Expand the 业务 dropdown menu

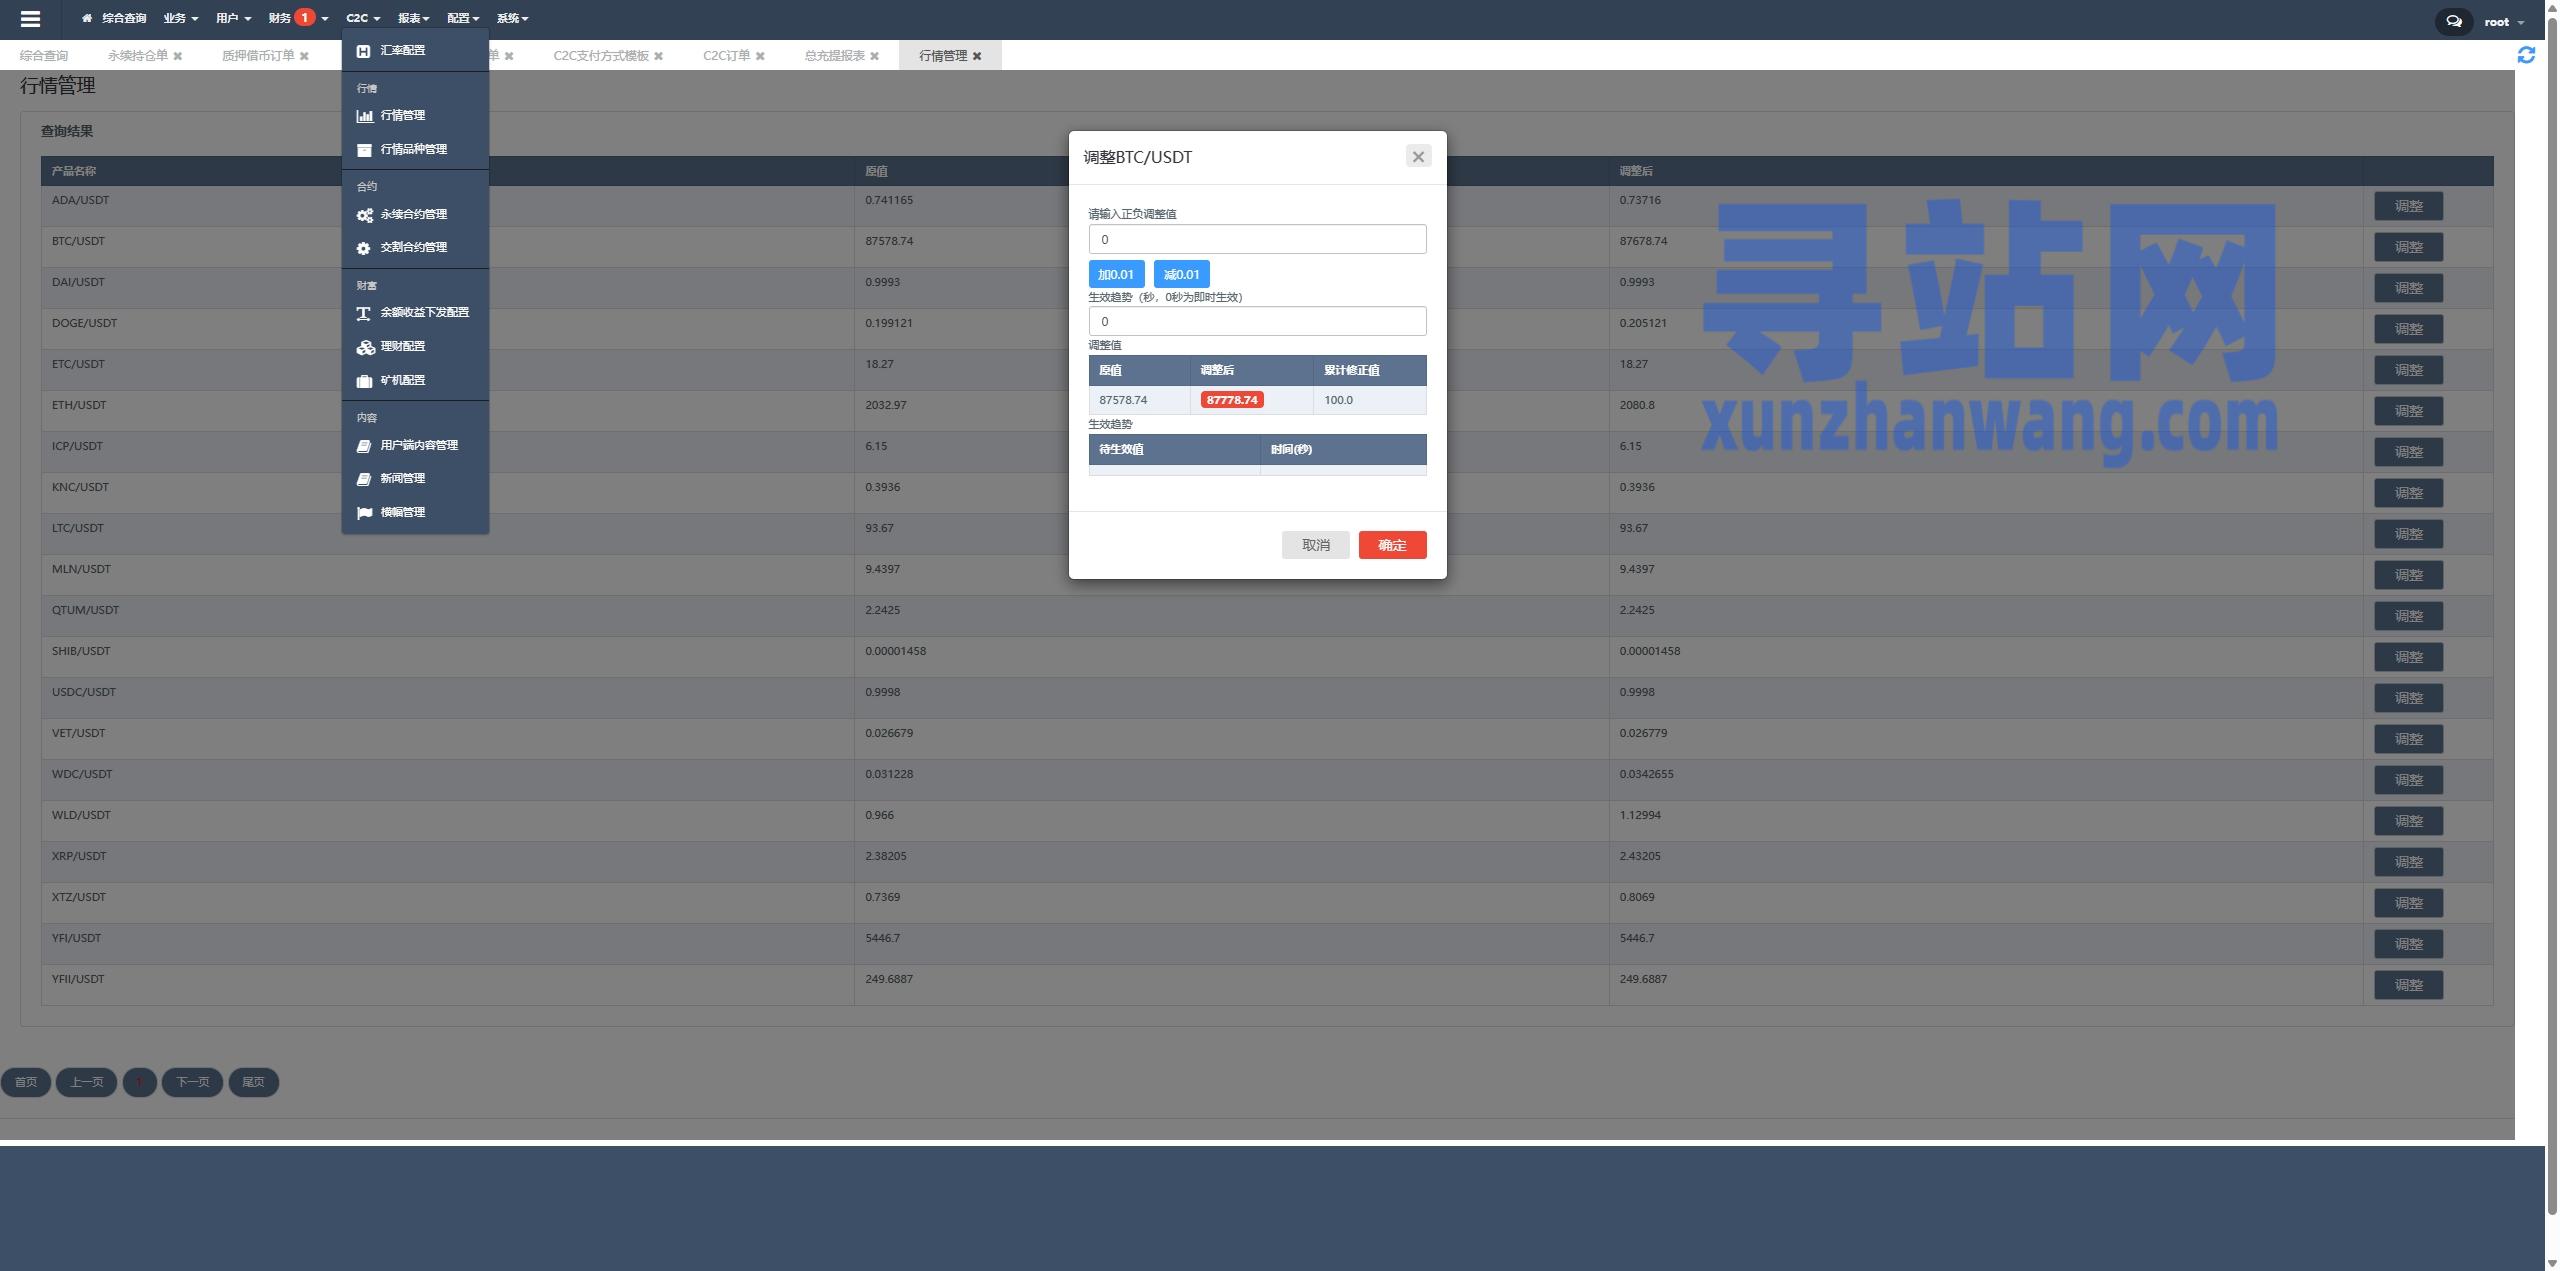181,18
